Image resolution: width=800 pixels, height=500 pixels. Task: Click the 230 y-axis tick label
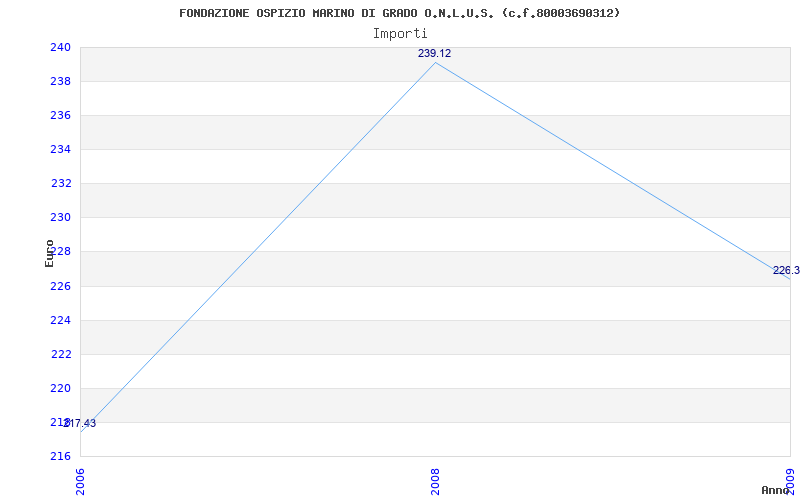(60, 217)
